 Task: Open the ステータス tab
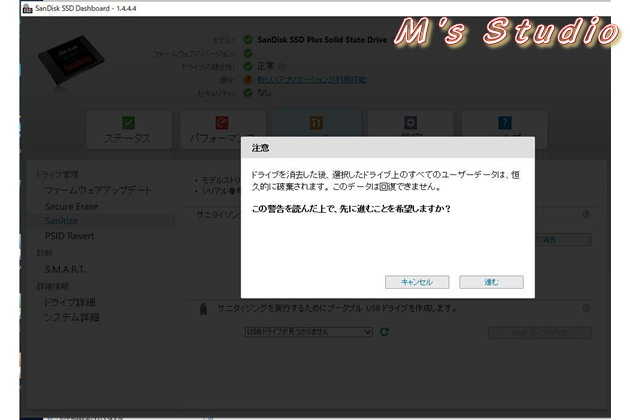[x=129, y=130]
